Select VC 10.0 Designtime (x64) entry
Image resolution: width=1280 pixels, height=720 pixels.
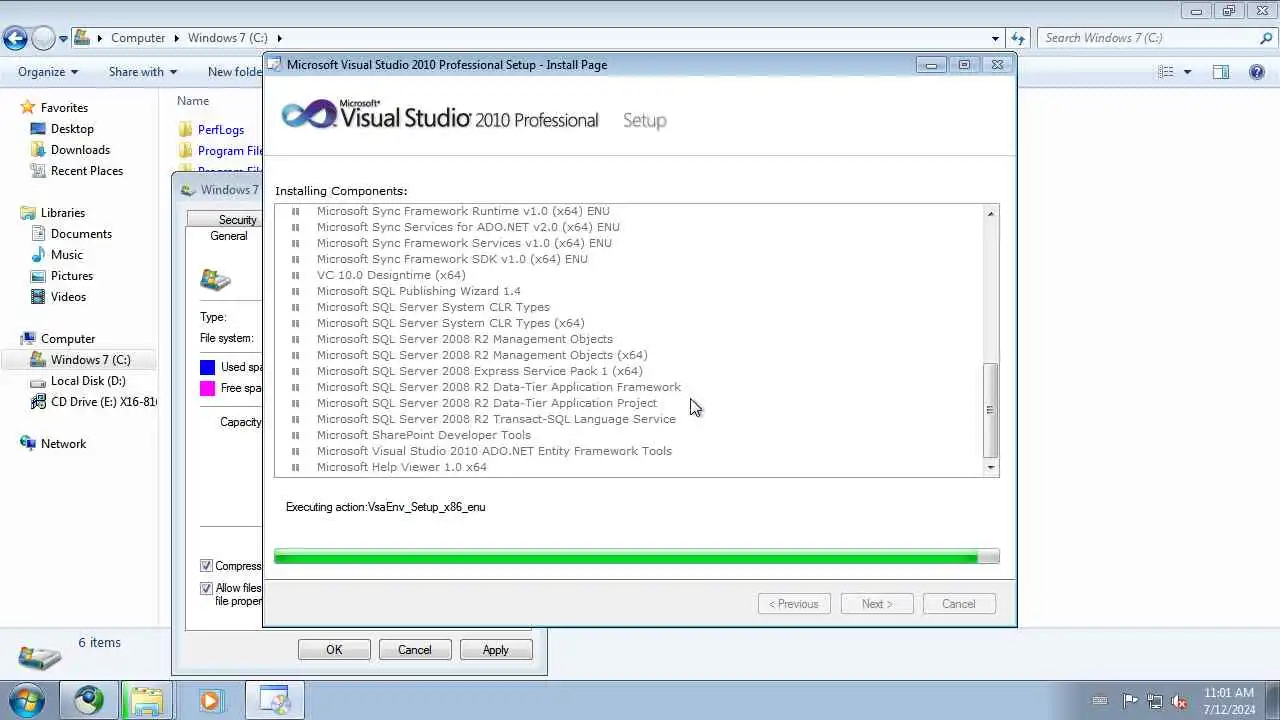(391, 275)
